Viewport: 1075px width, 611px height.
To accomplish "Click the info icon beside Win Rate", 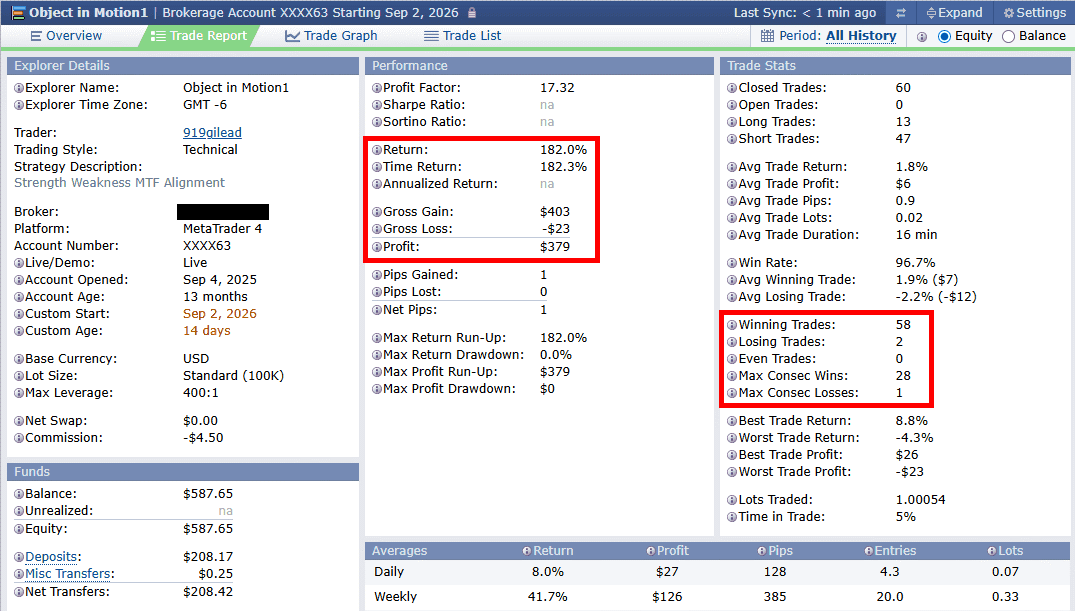I will coord(732,263).
